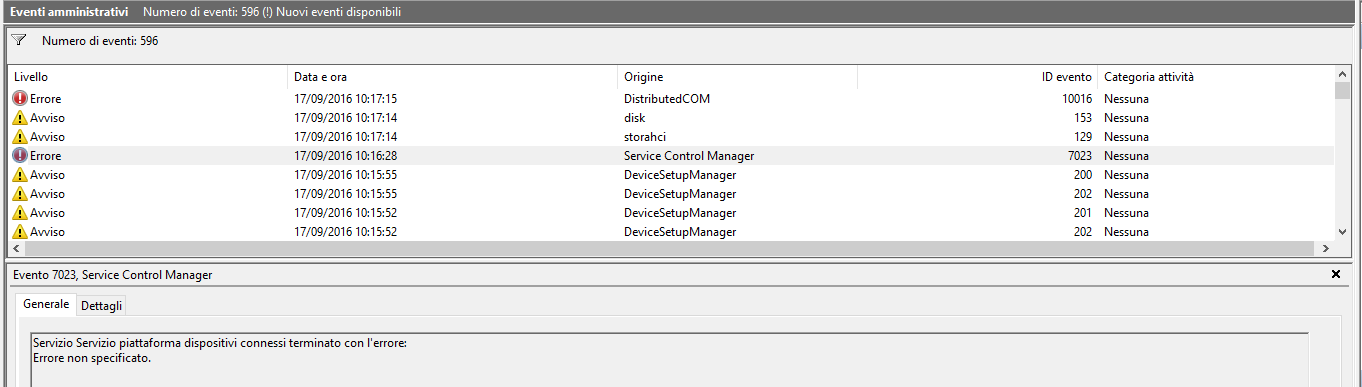
Task: Click warning icon of DeviceSetupManager event 201
Action: (20, 213)
